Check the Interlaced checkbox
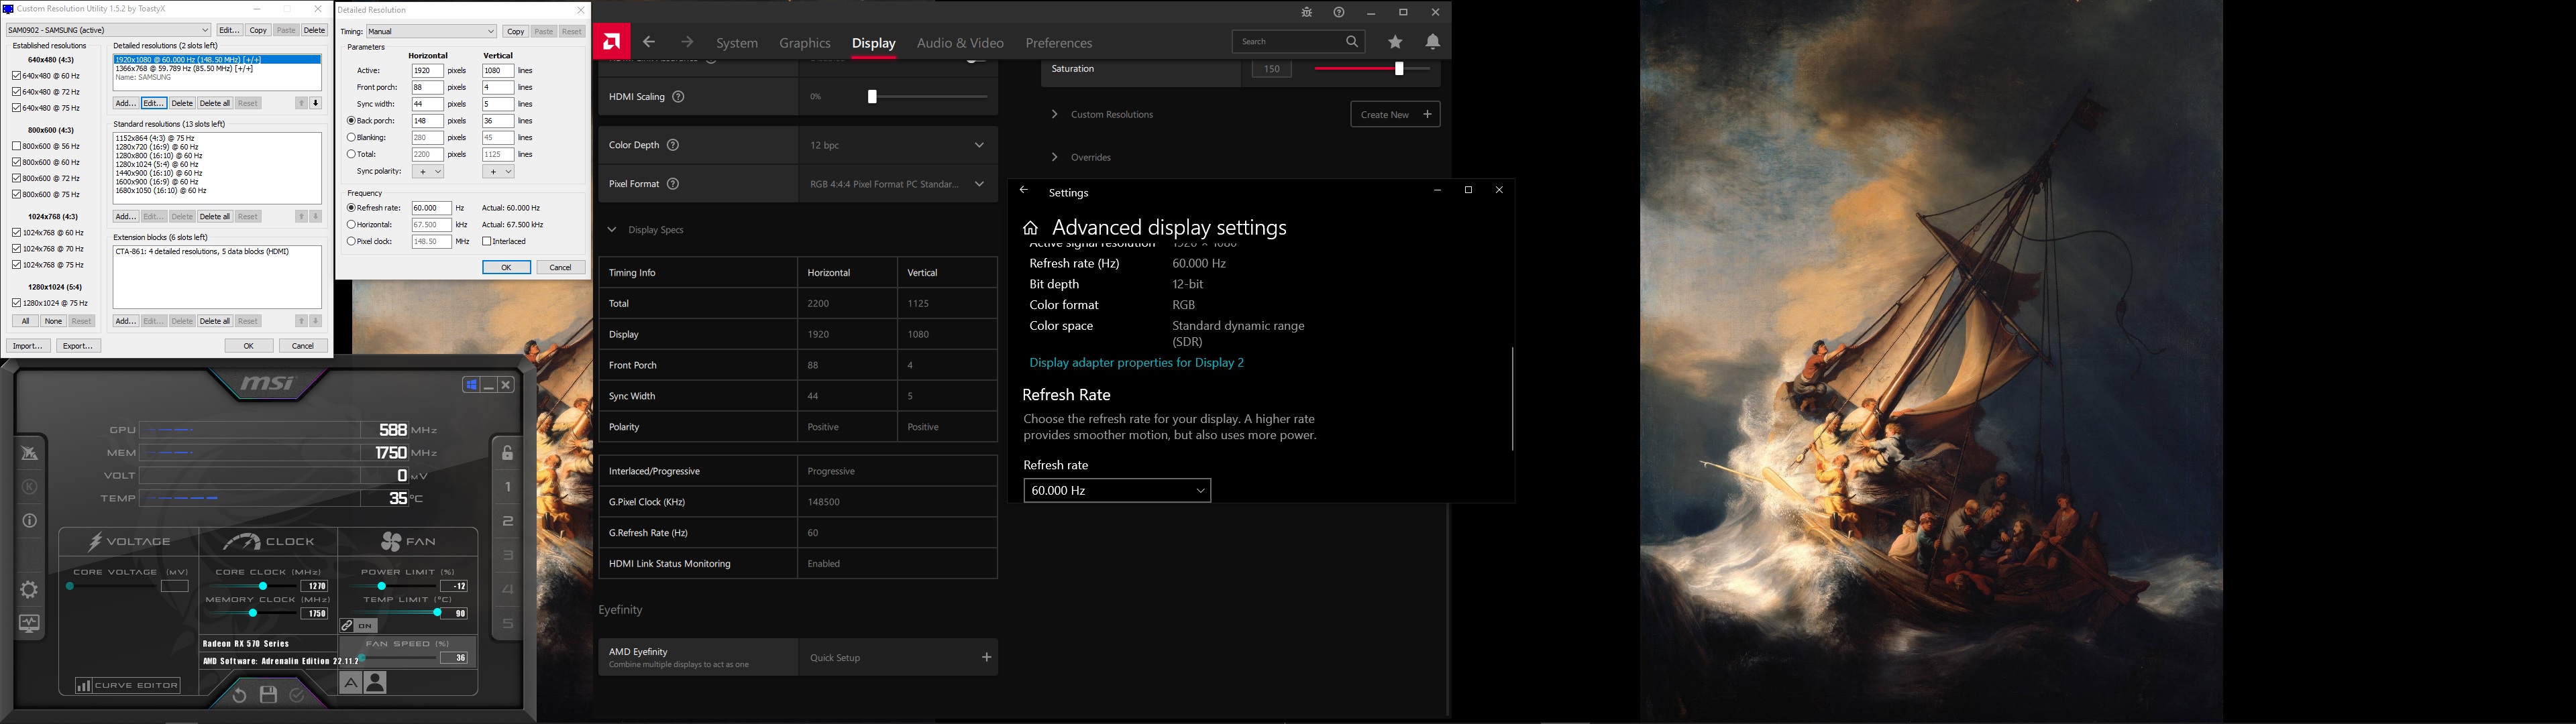The height and width of the screenshot is (724, 2576). coord(487,241)
